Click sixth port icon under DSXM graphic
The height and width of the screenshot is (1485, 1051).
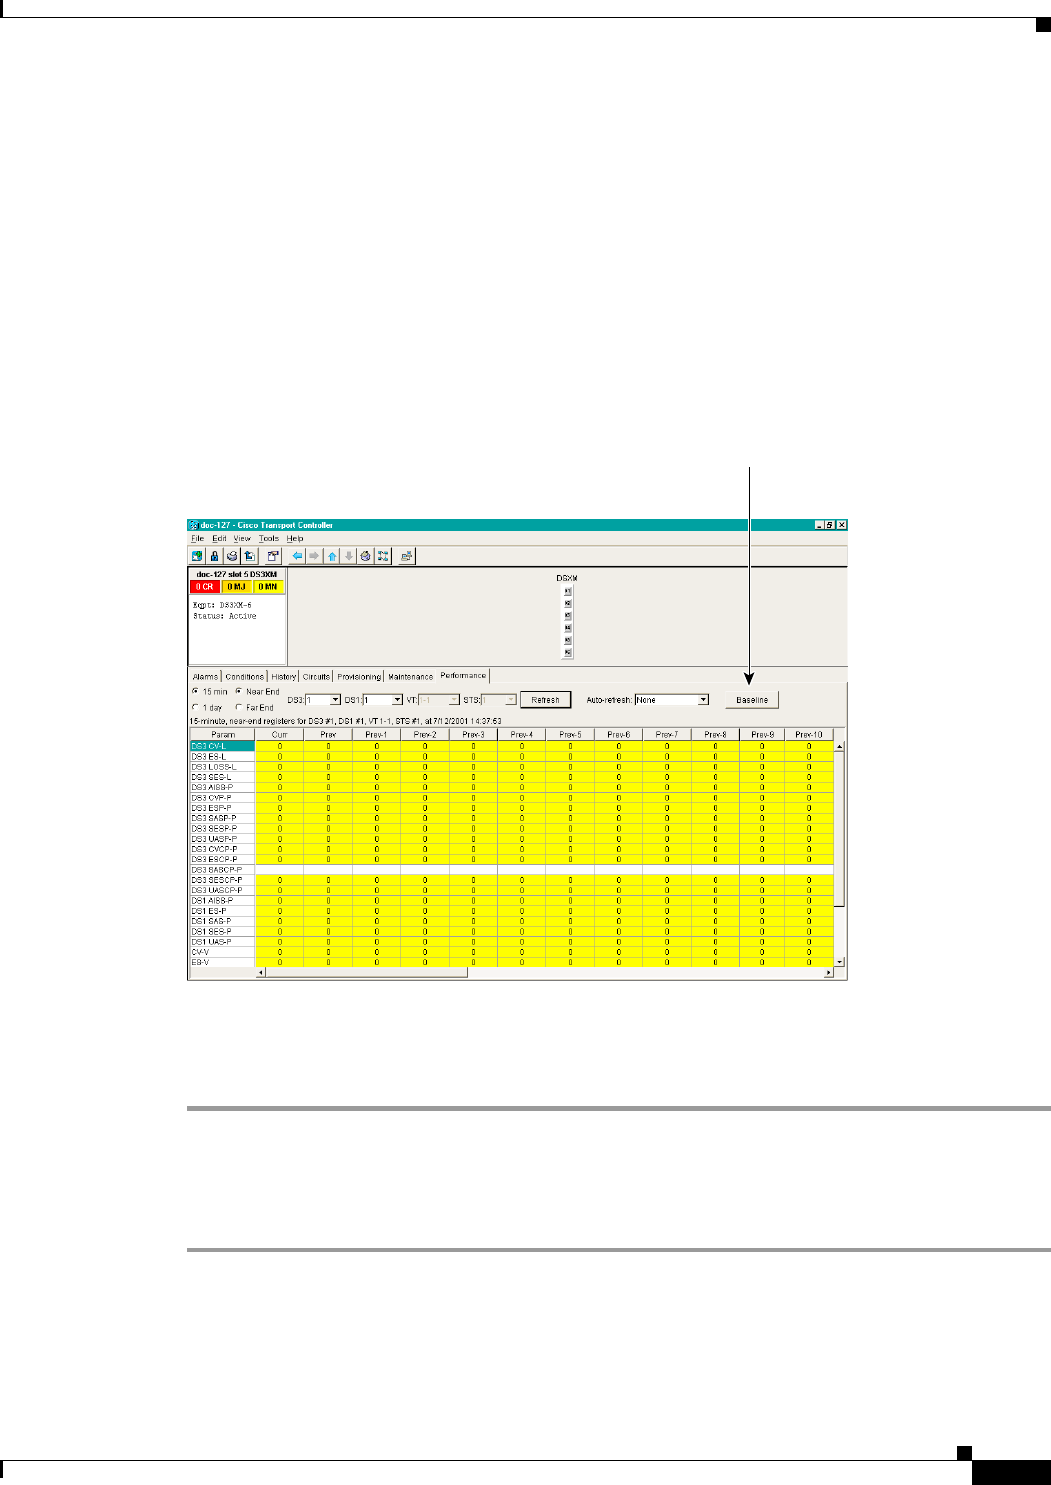[x=568, y=653]
